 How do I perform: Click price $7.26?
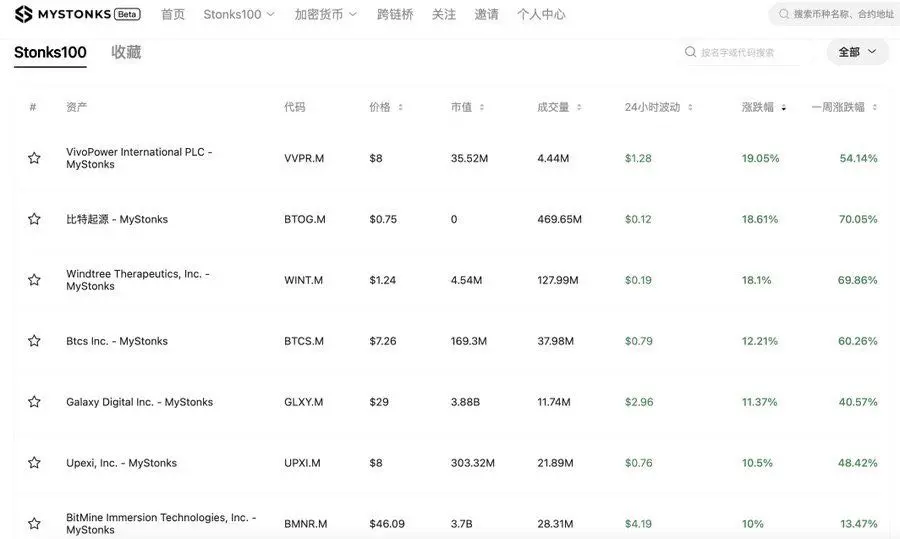point(383,341)
